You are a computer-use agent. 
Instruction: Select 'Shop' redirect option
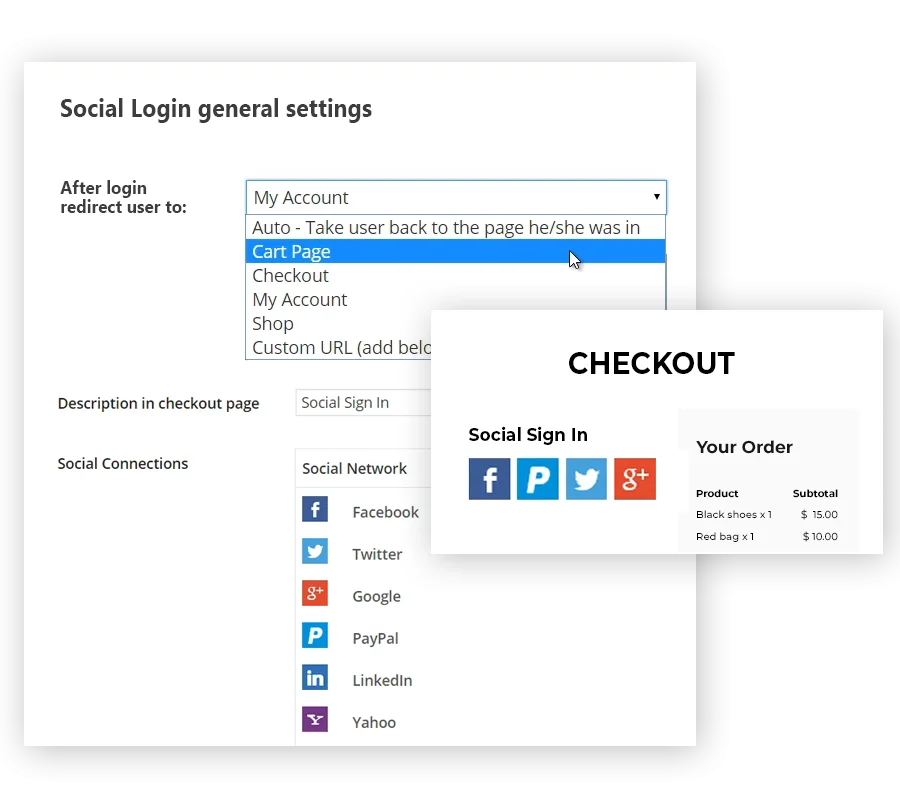click(339, 324)
